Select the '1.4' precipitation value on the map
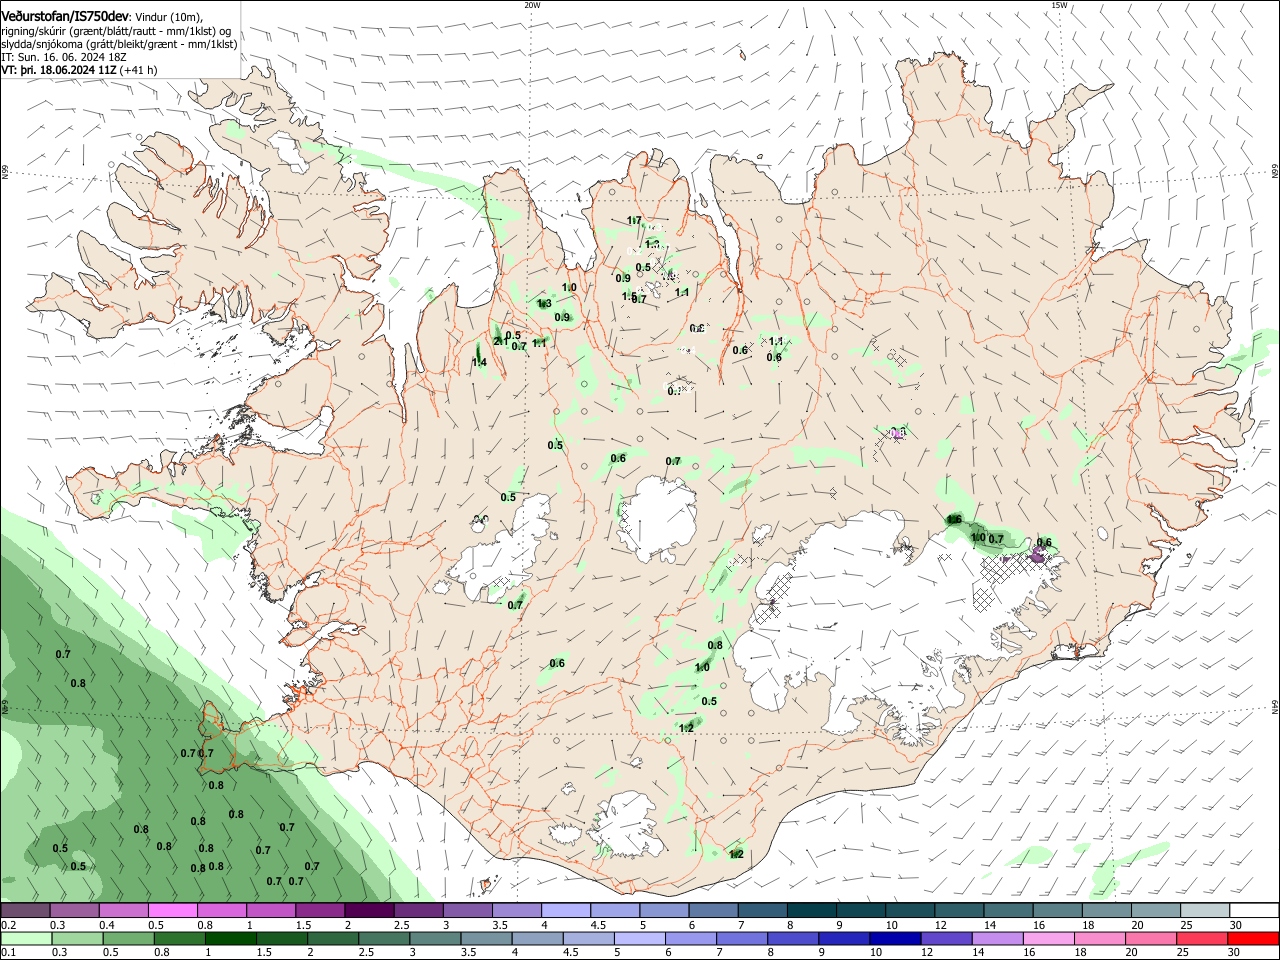Viewport: 1280px width, 960px height. [x=479, y=362]
